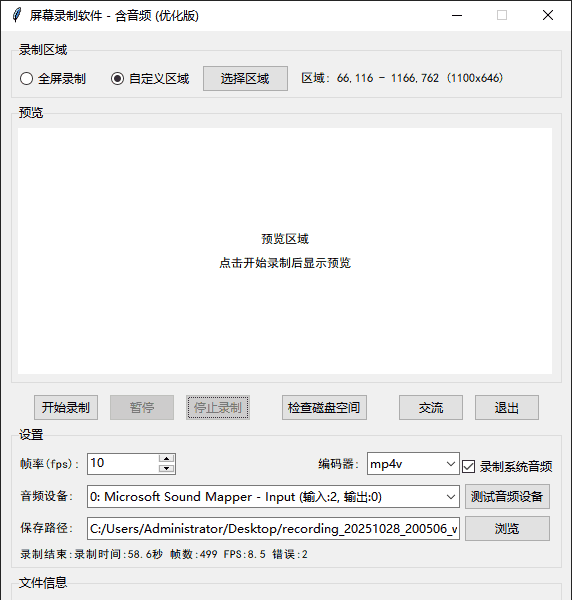The width and height of the screenshot is (572, 600).
Task: Click the 测试音频设备 button
Action: pyautogui.click(x=507, y=497)
